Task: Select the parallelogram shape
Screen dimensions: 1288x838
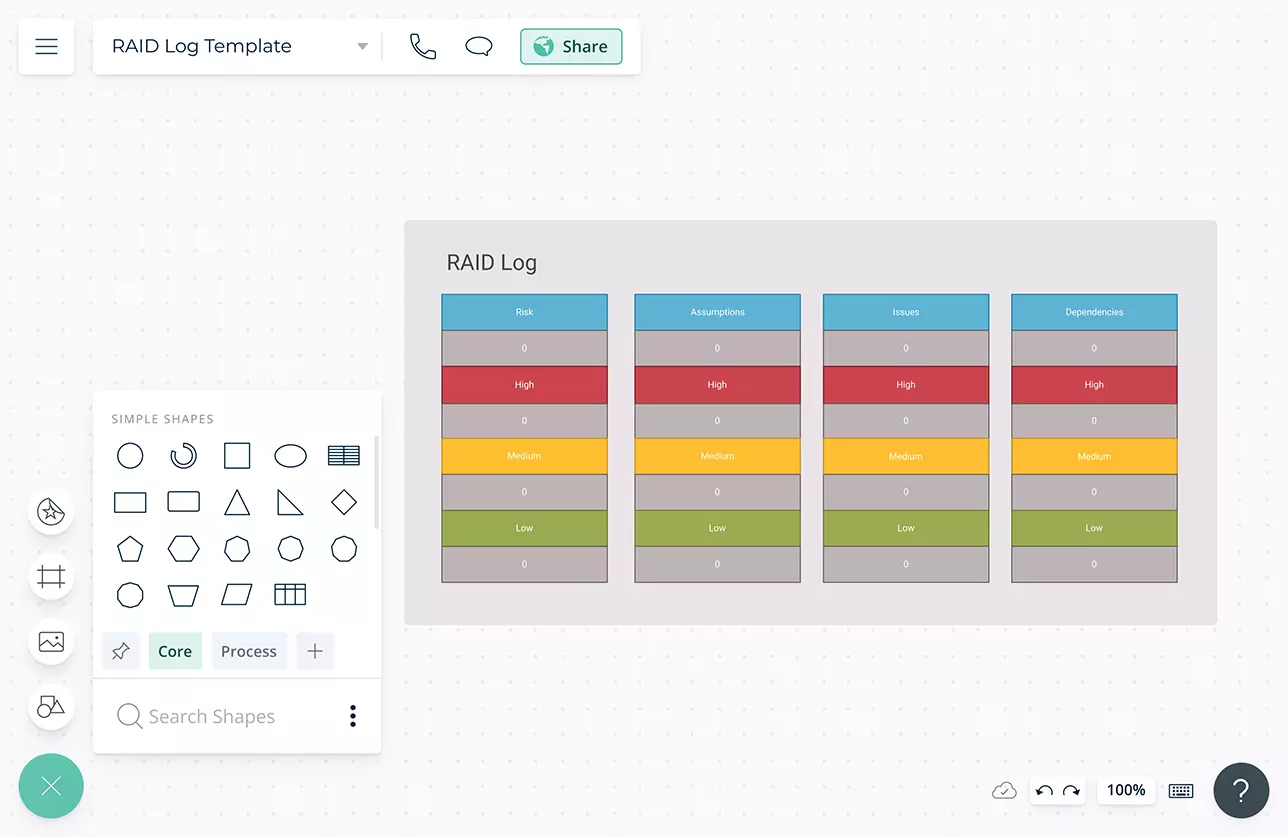Action: [237, 595]
